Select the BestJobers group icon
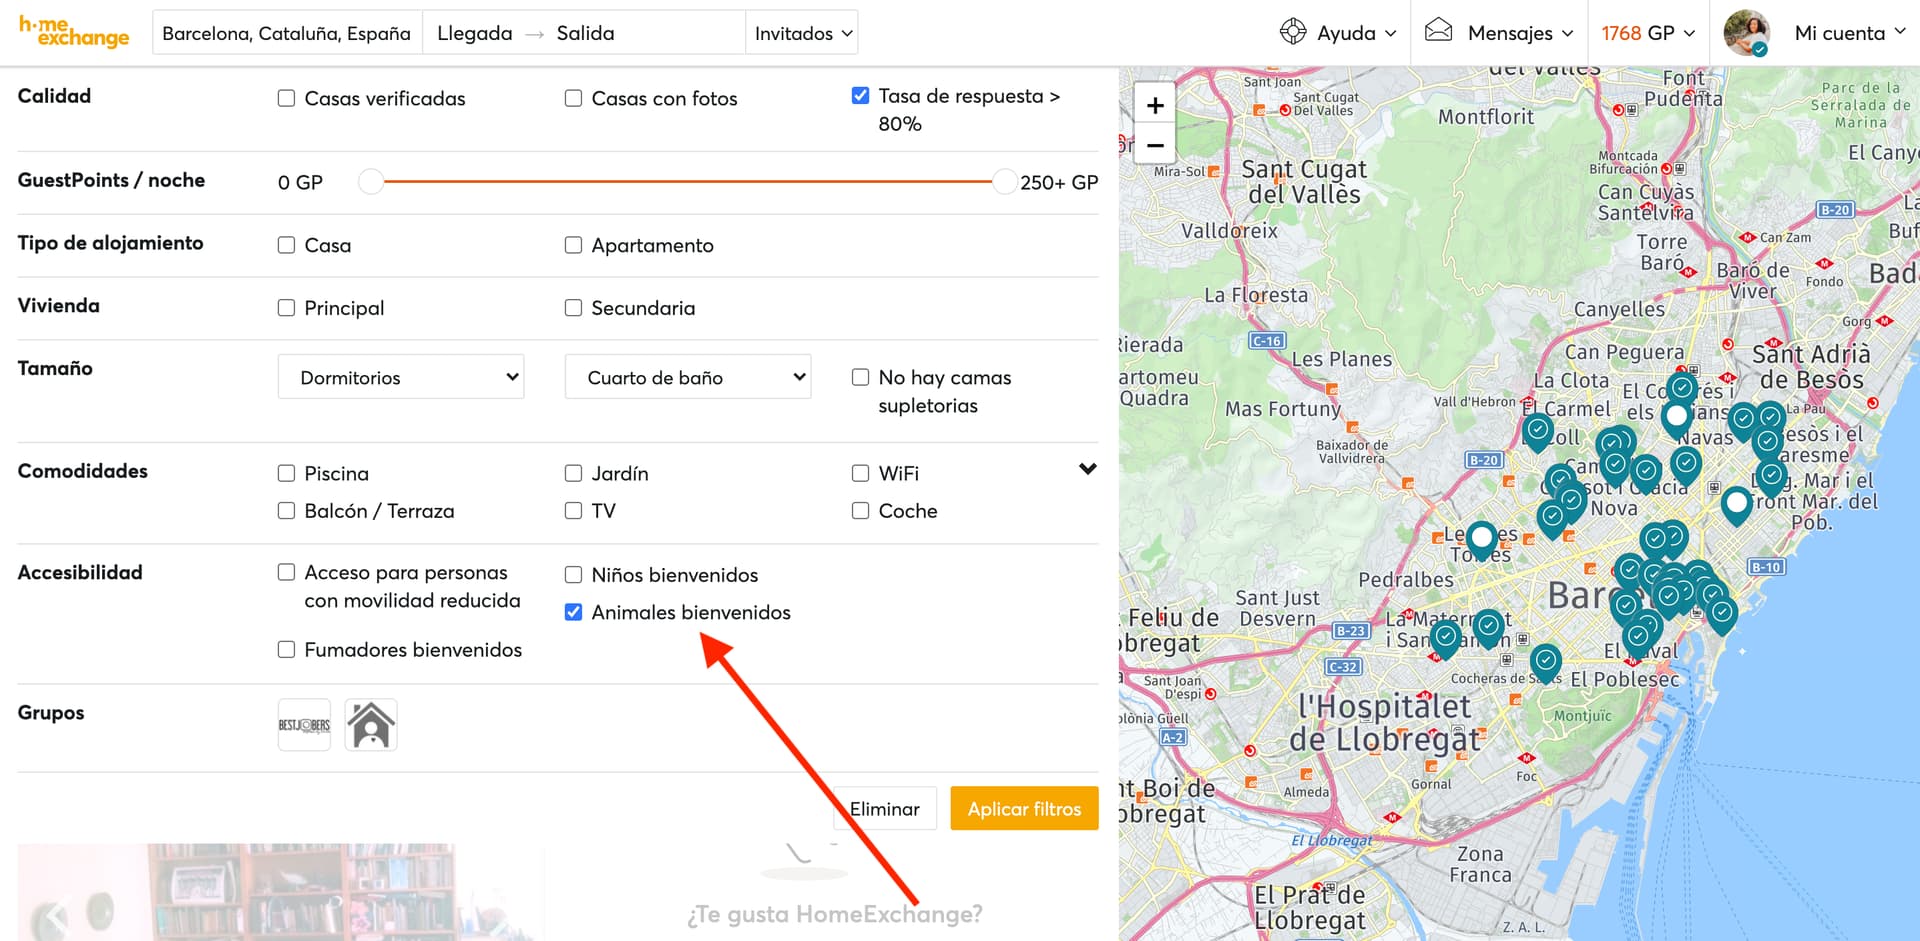The width and height of the screenshot is (1920, 941). pos(304,725)
